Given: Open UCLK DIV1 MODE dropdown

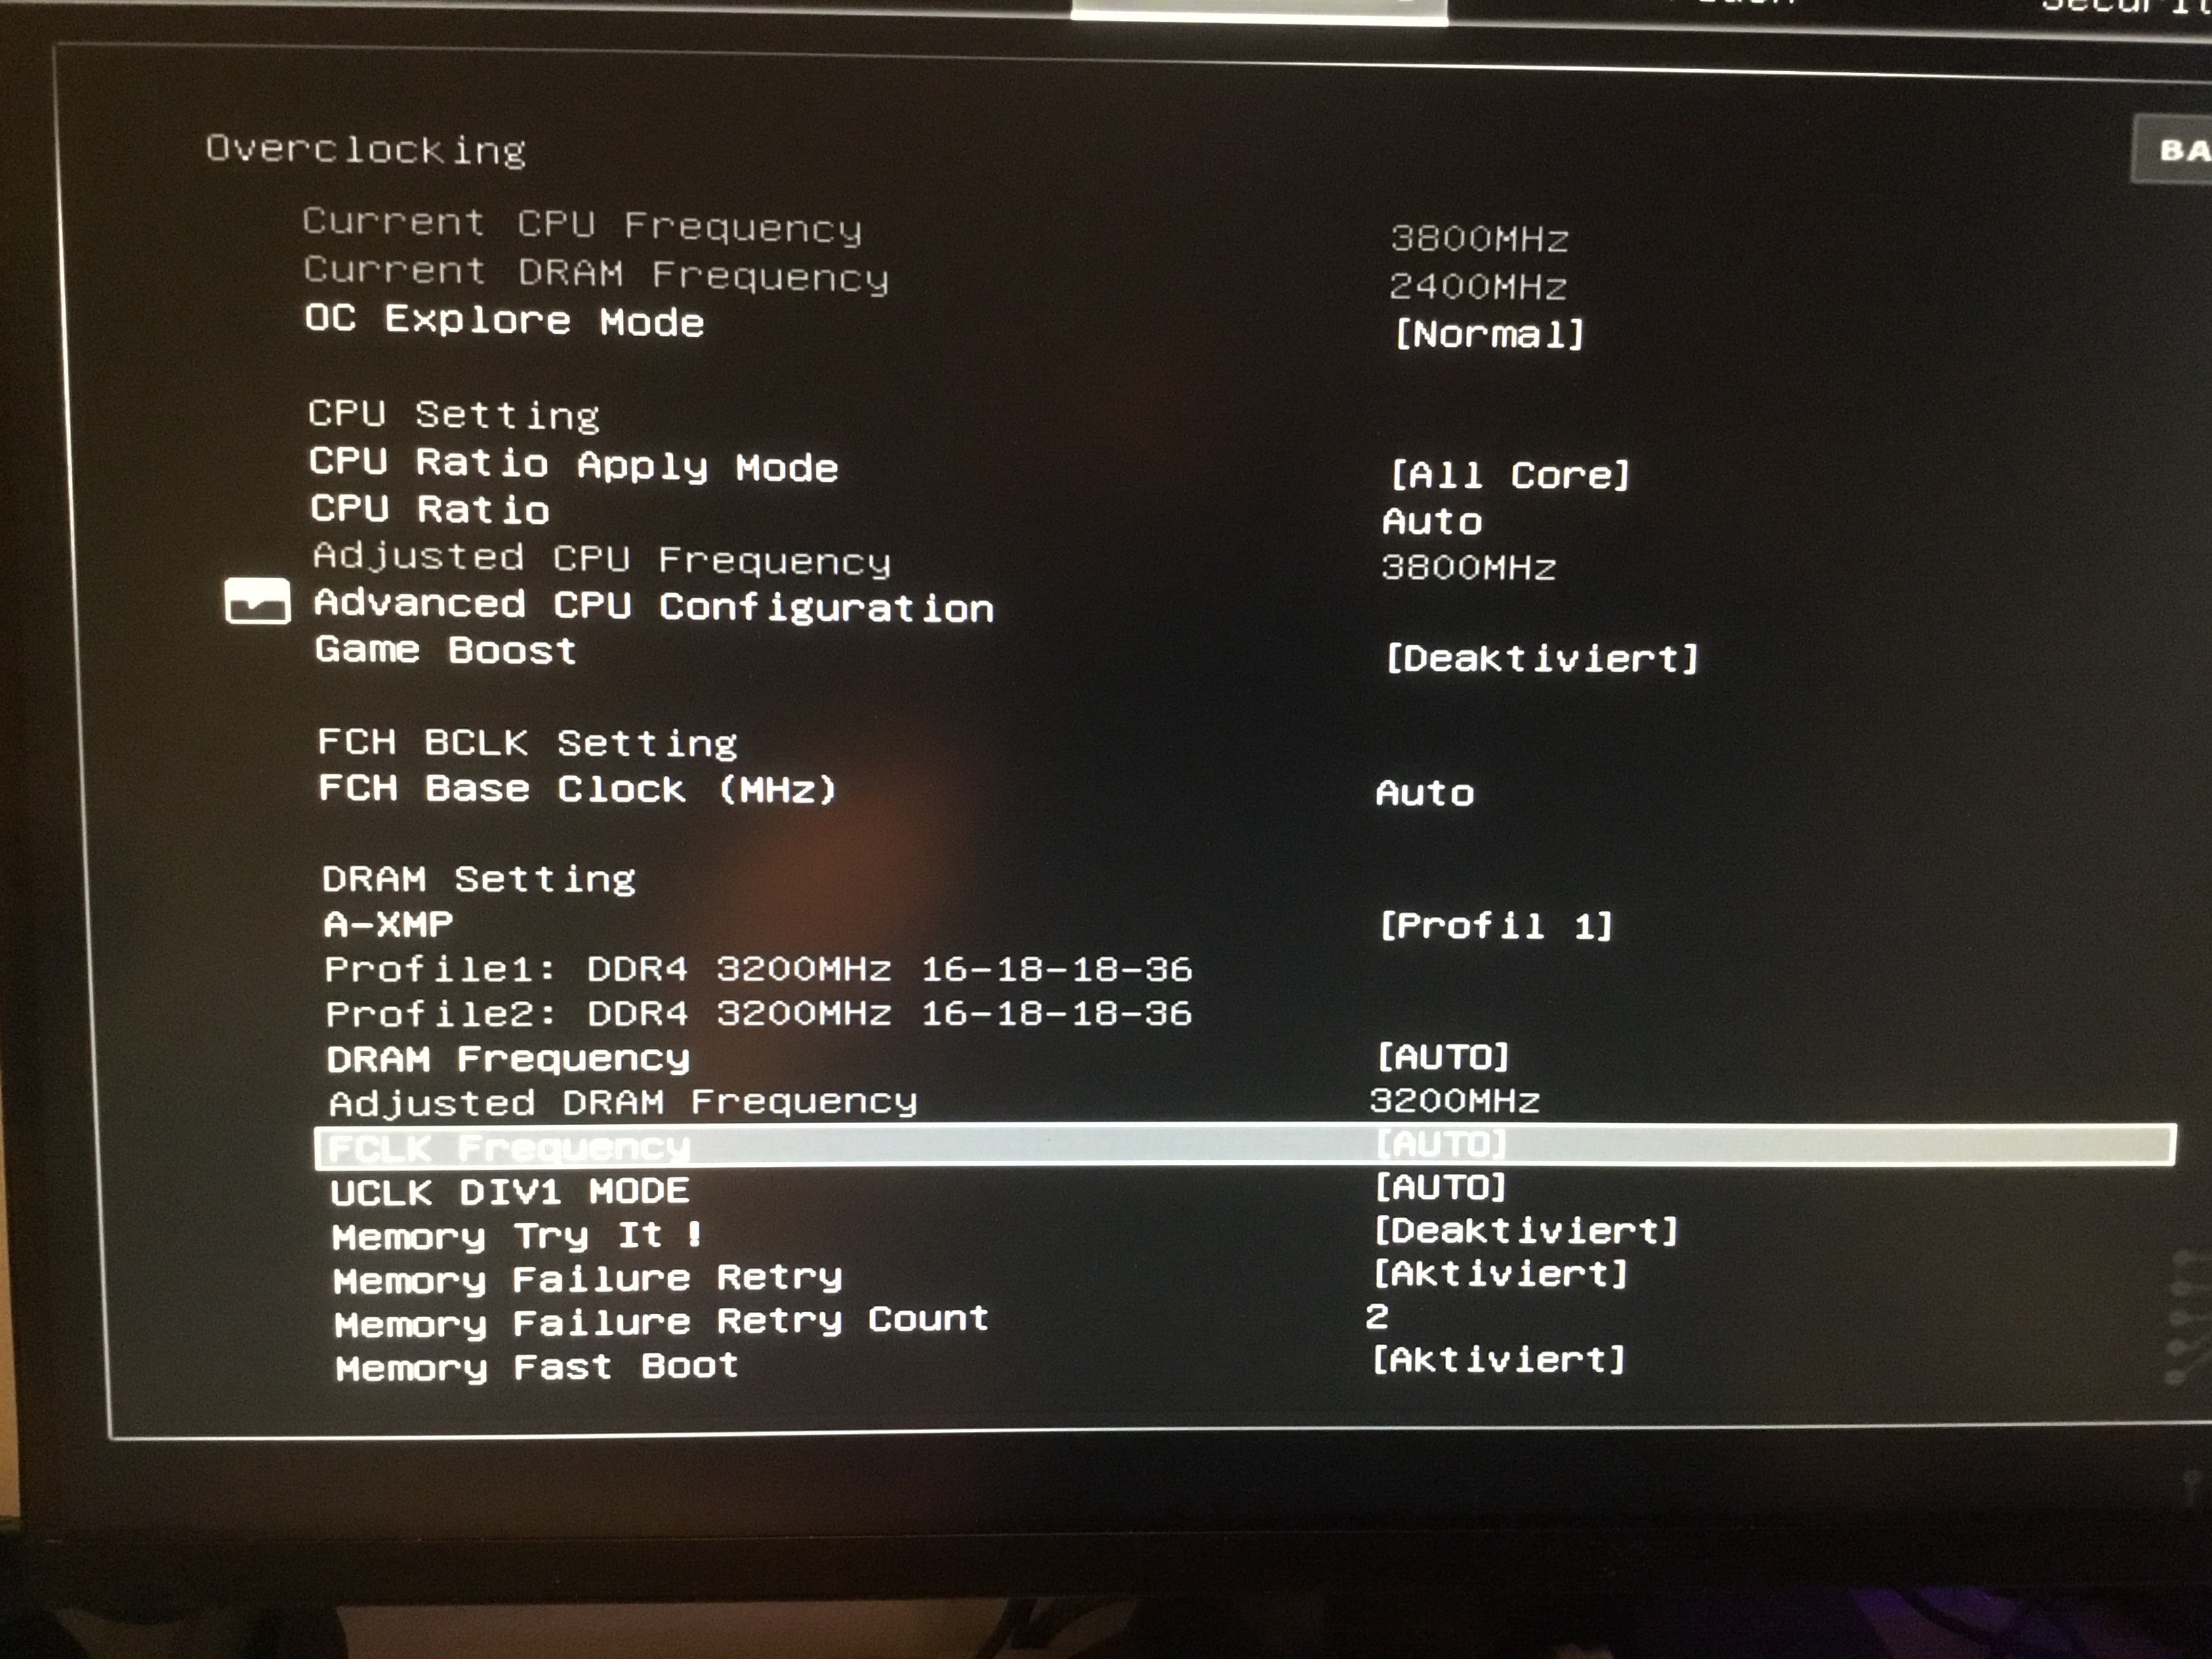Looking at the screenshot, I should click(x=1440, y=1188).
